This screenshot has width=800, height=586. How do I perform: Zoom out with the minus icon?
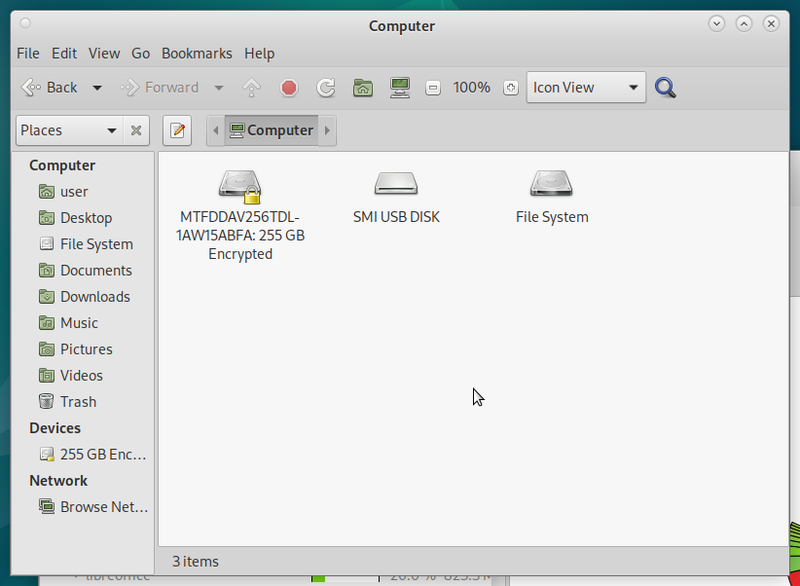pos(432,87)
